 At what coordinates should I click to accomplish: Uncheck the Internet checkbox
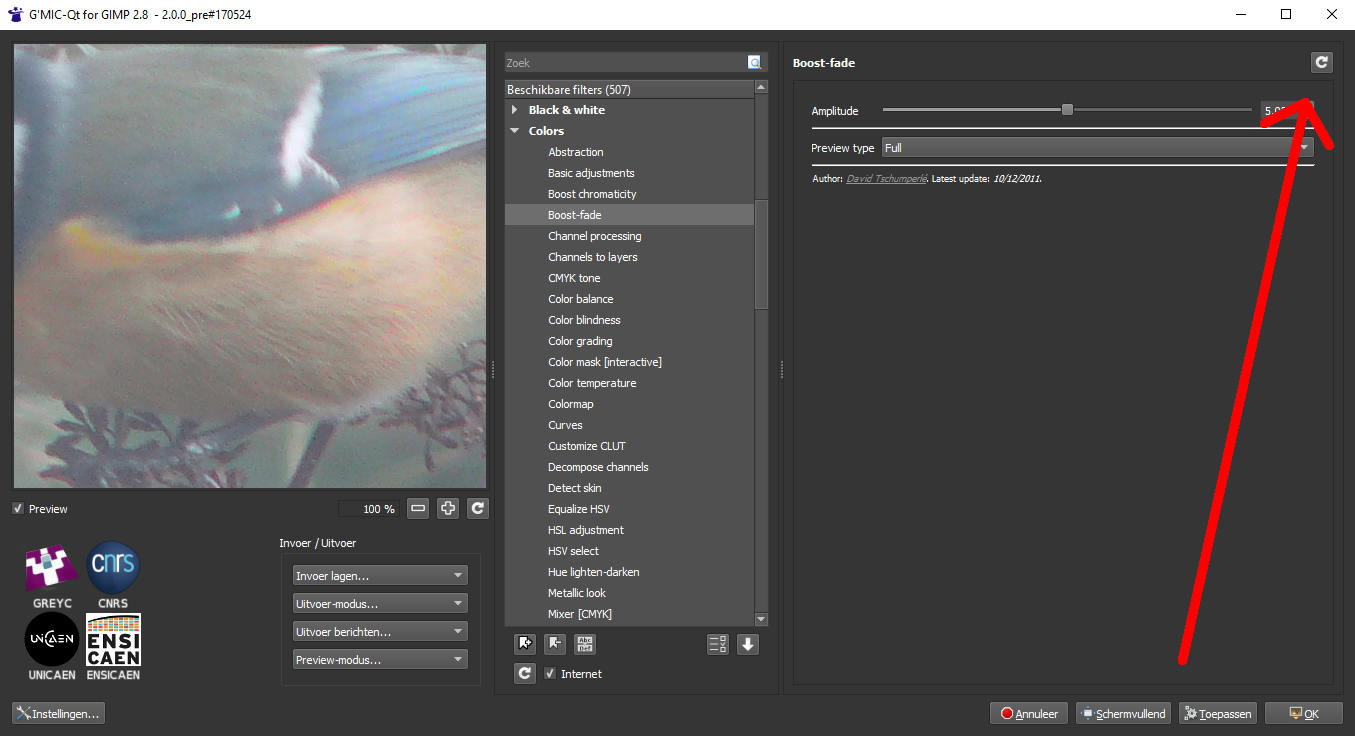click(x=550, y=674)
